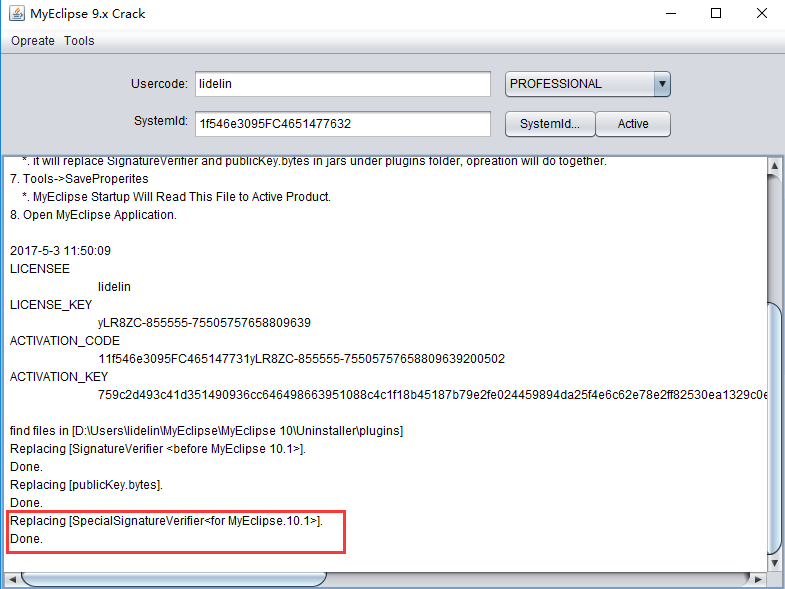The width and height of the screenshot is (785, 589).
Task: Maximize the MyEclipse 9.x Crack window
Action: point(716,14)
